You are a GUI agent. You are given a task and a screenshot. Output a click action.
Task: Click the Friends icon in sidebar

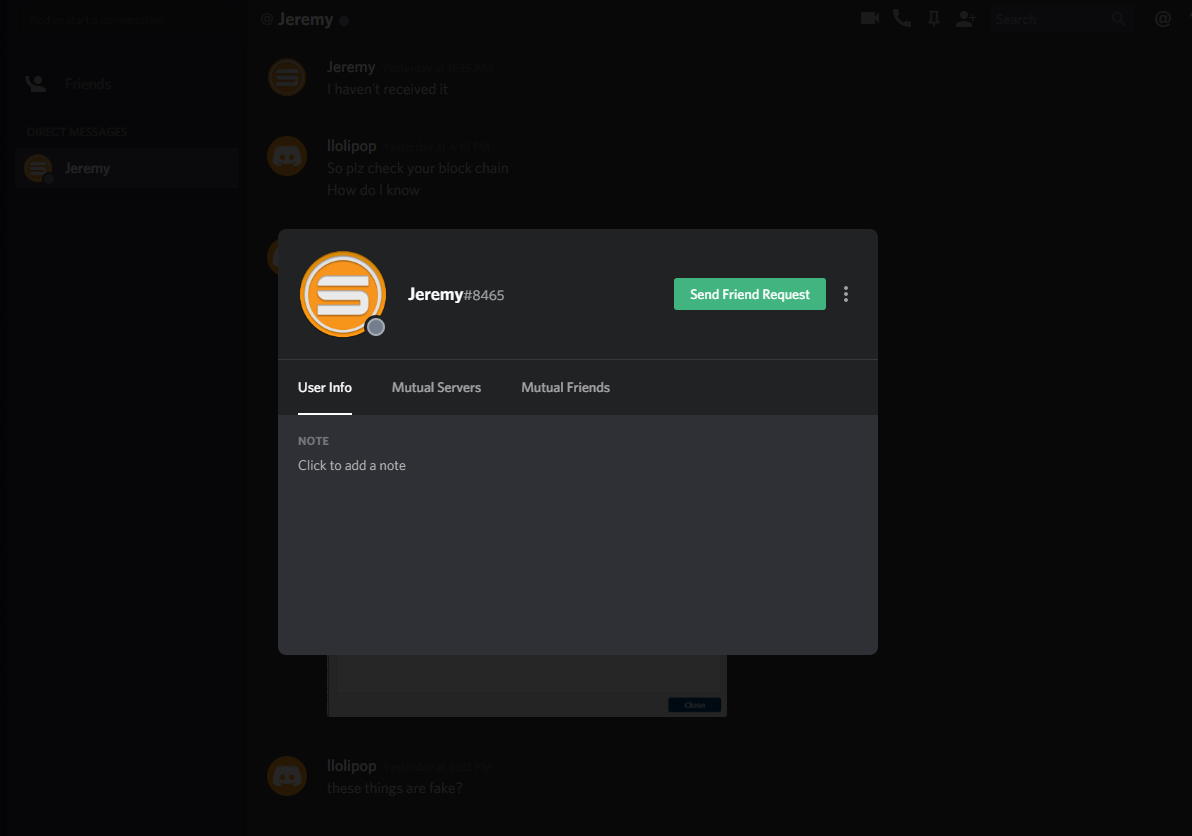pos(36,84)
